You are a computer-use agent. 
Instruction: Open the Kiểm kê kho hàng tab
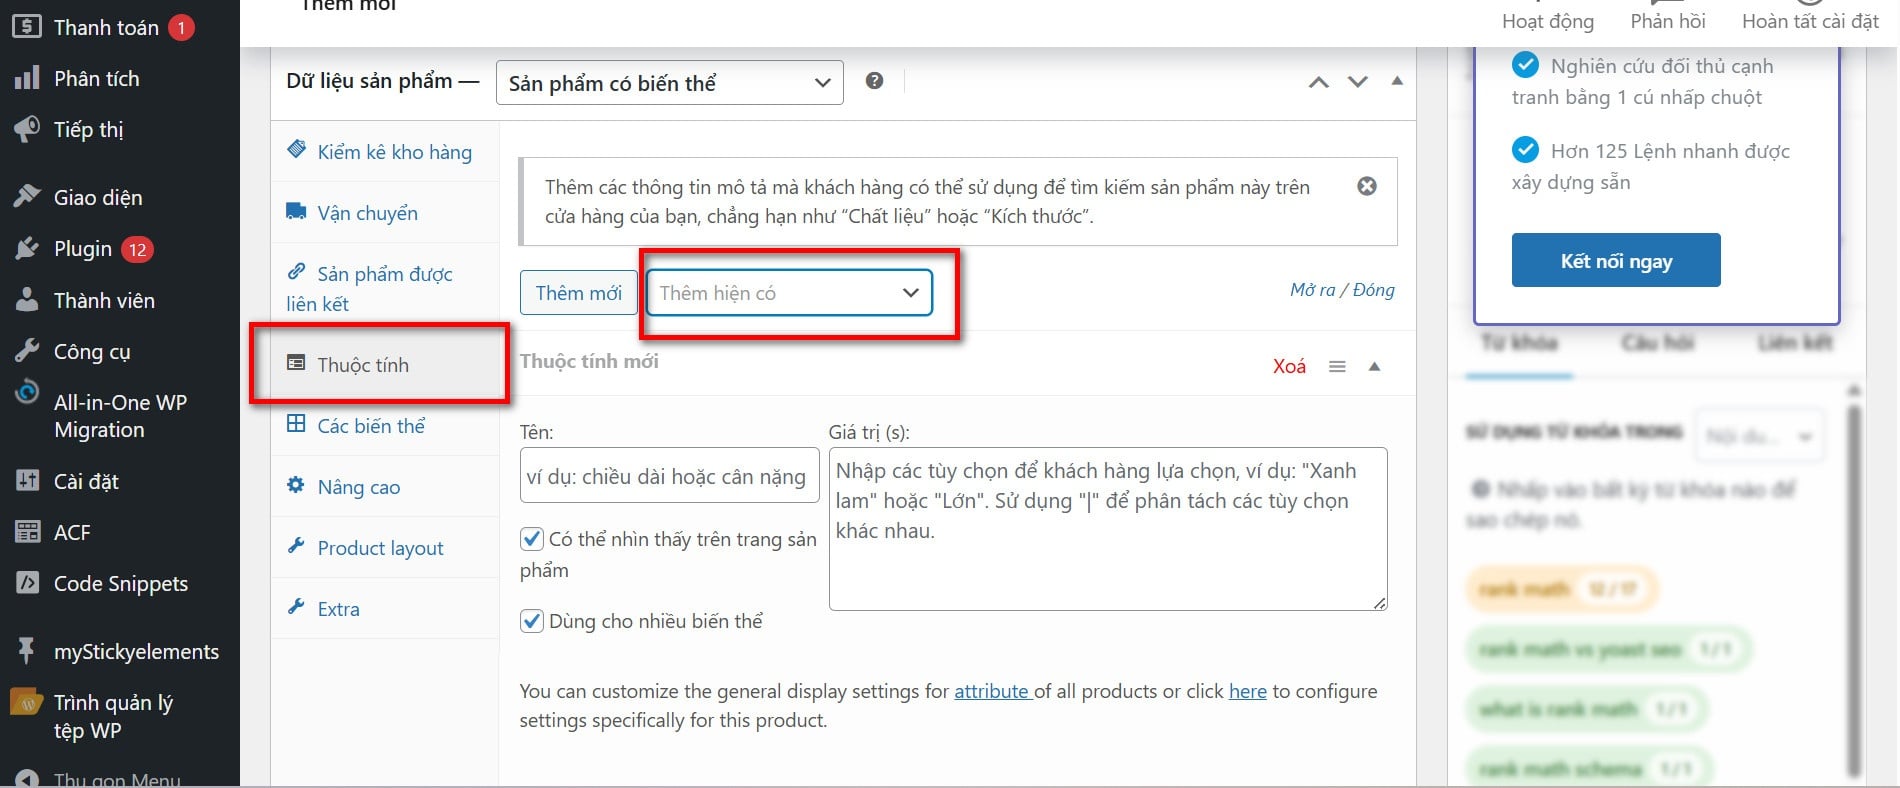tap(385, 152)
